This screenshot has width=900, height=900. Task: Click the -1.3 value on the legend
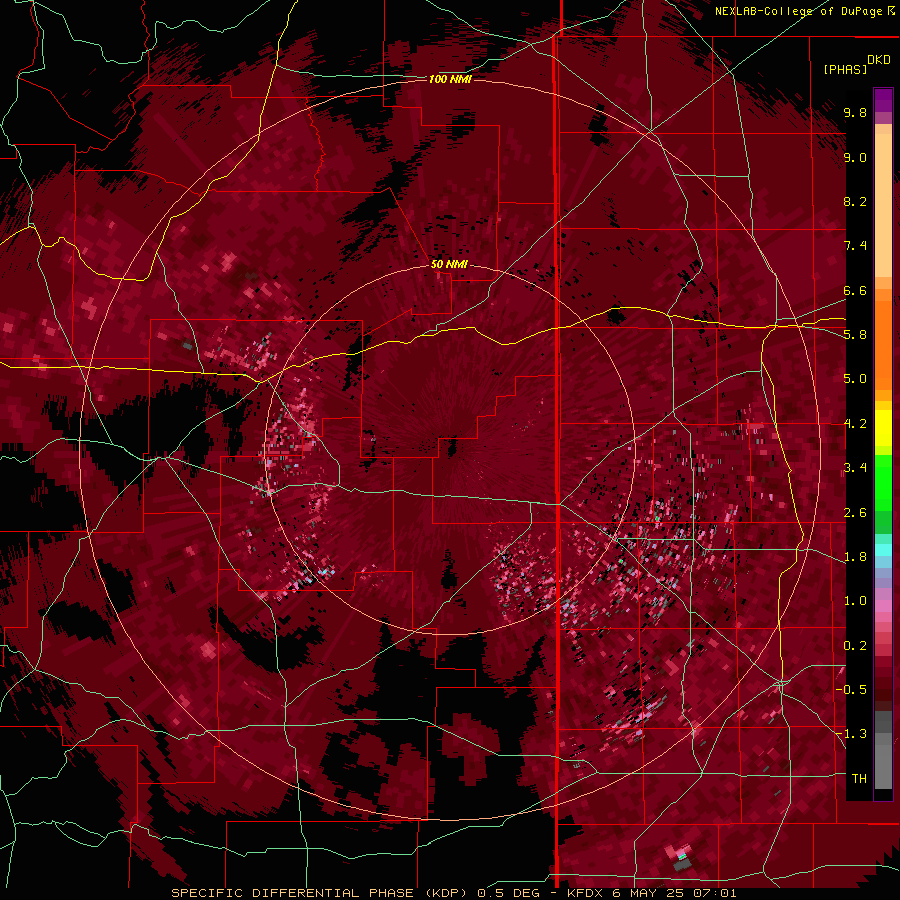851,734
